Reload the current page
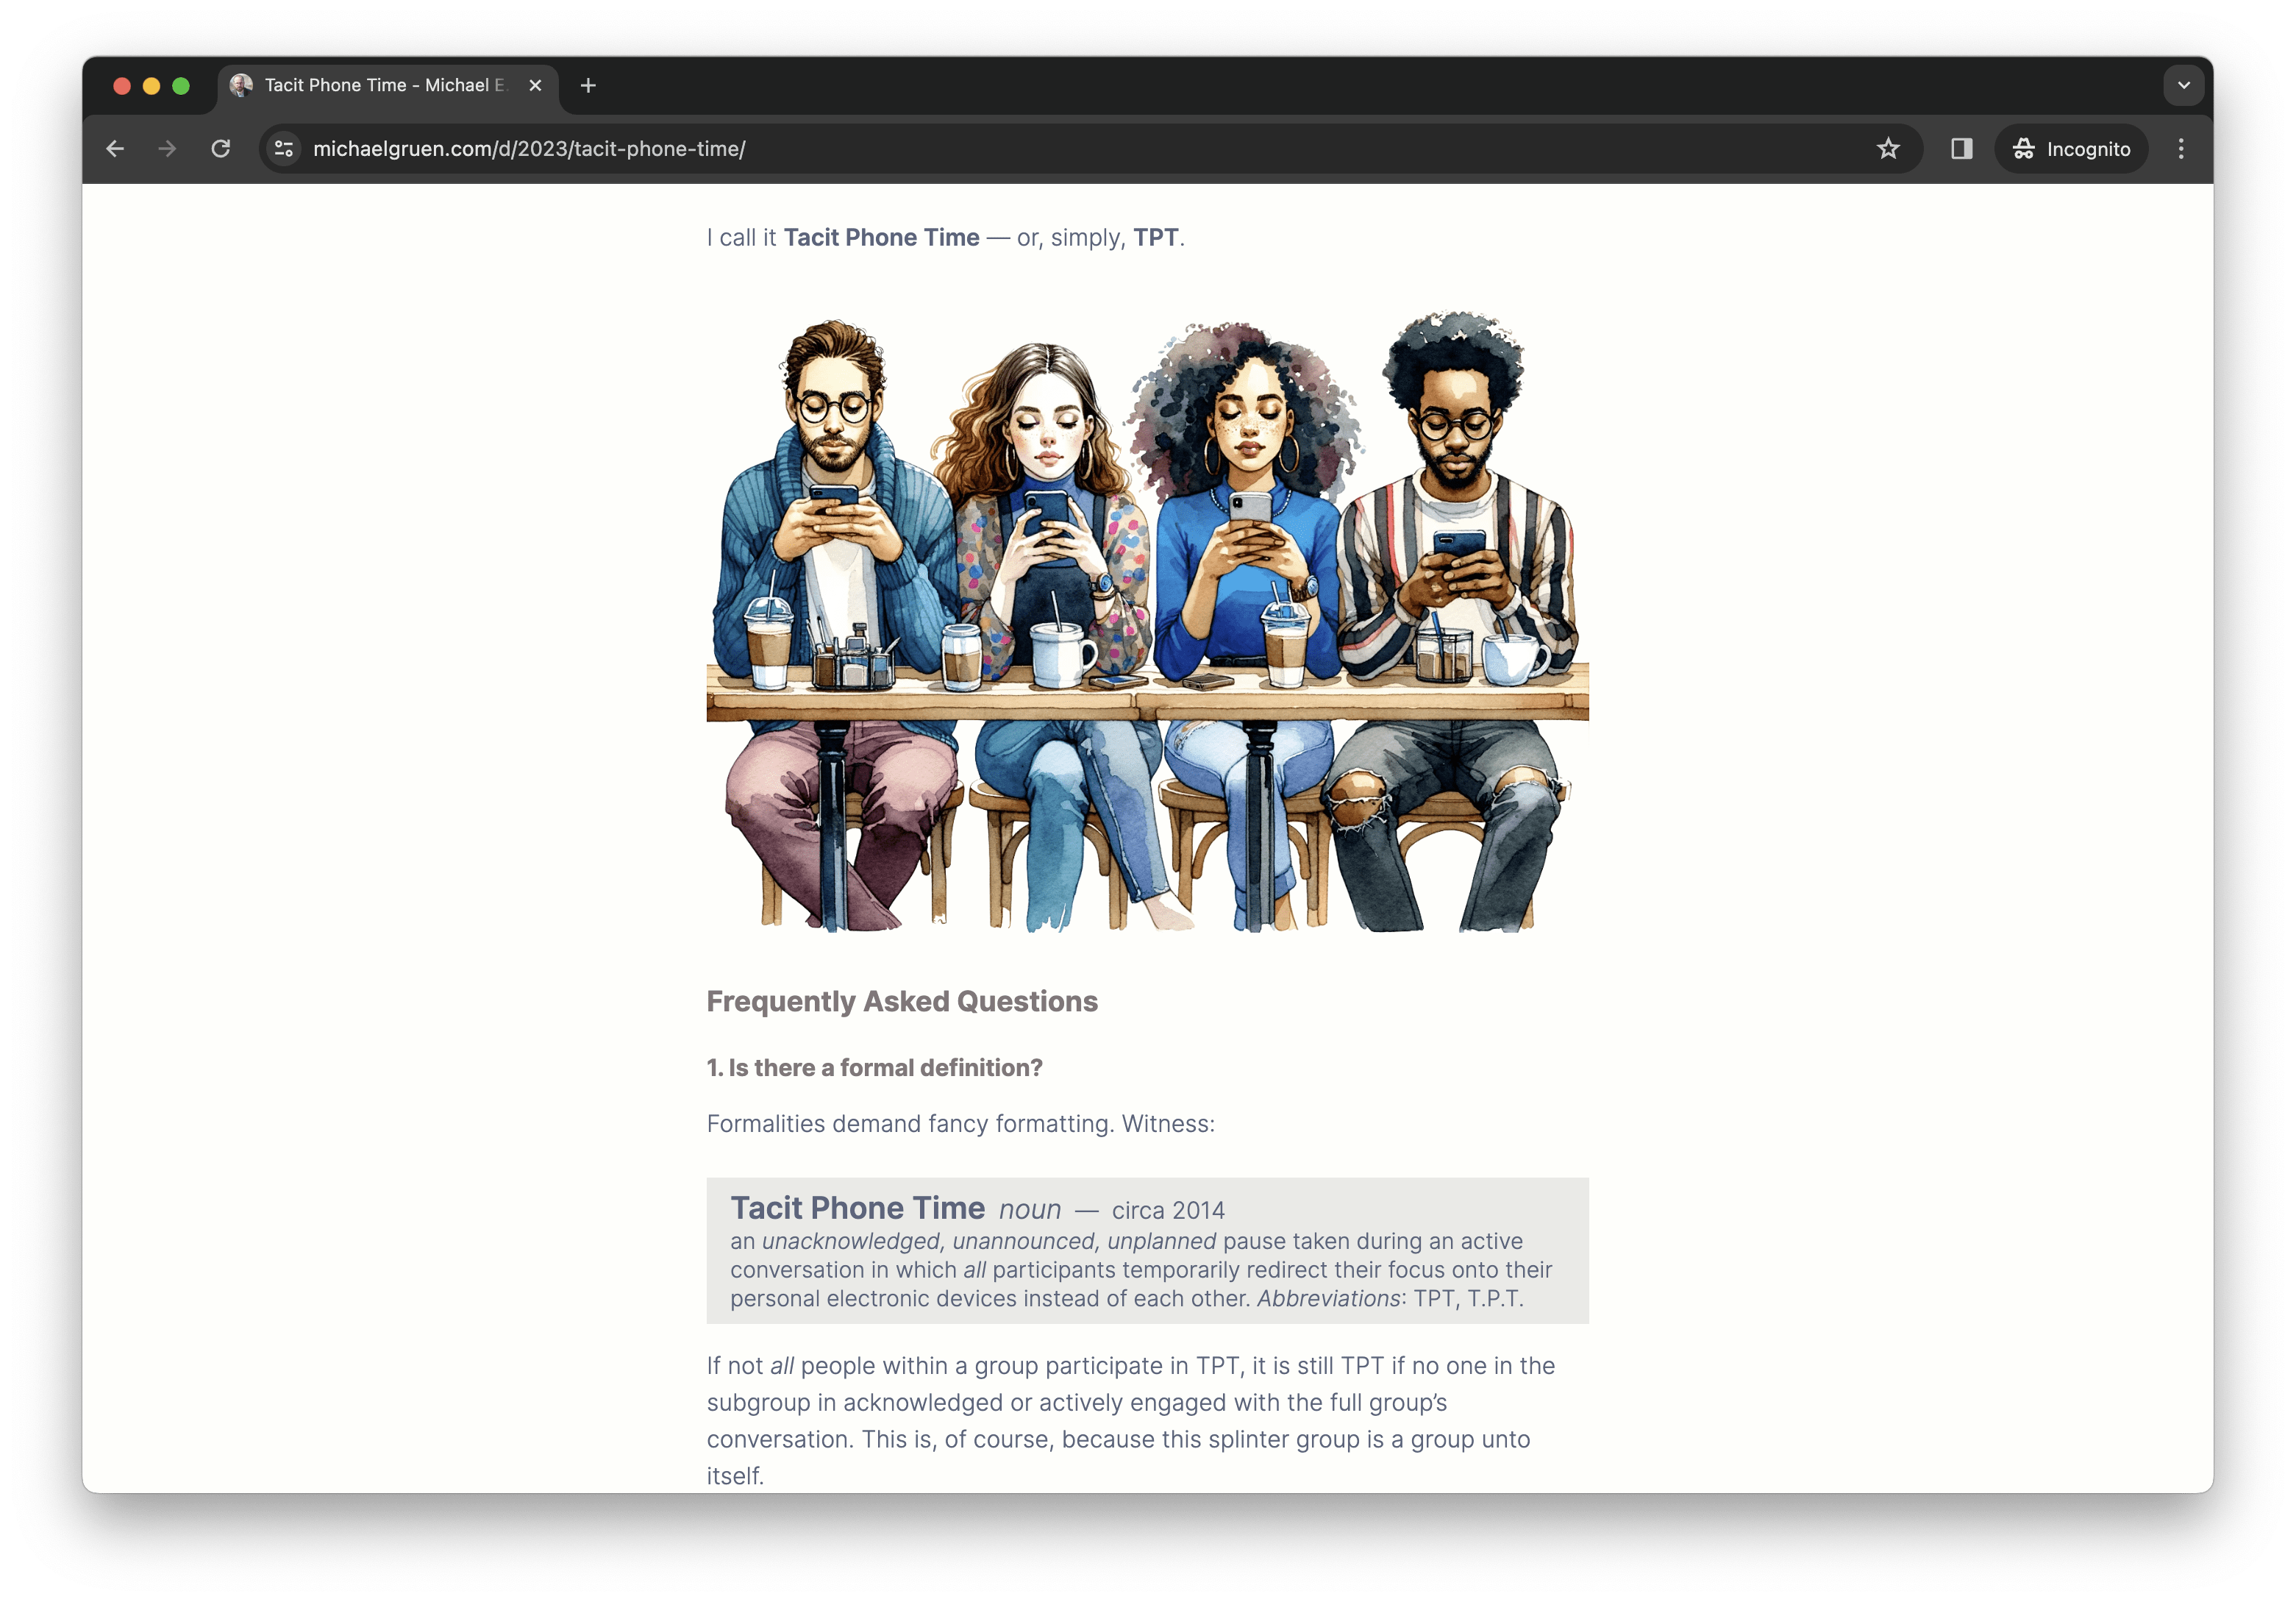Viewport: 2296px width, 1602px height. (221, 149)
